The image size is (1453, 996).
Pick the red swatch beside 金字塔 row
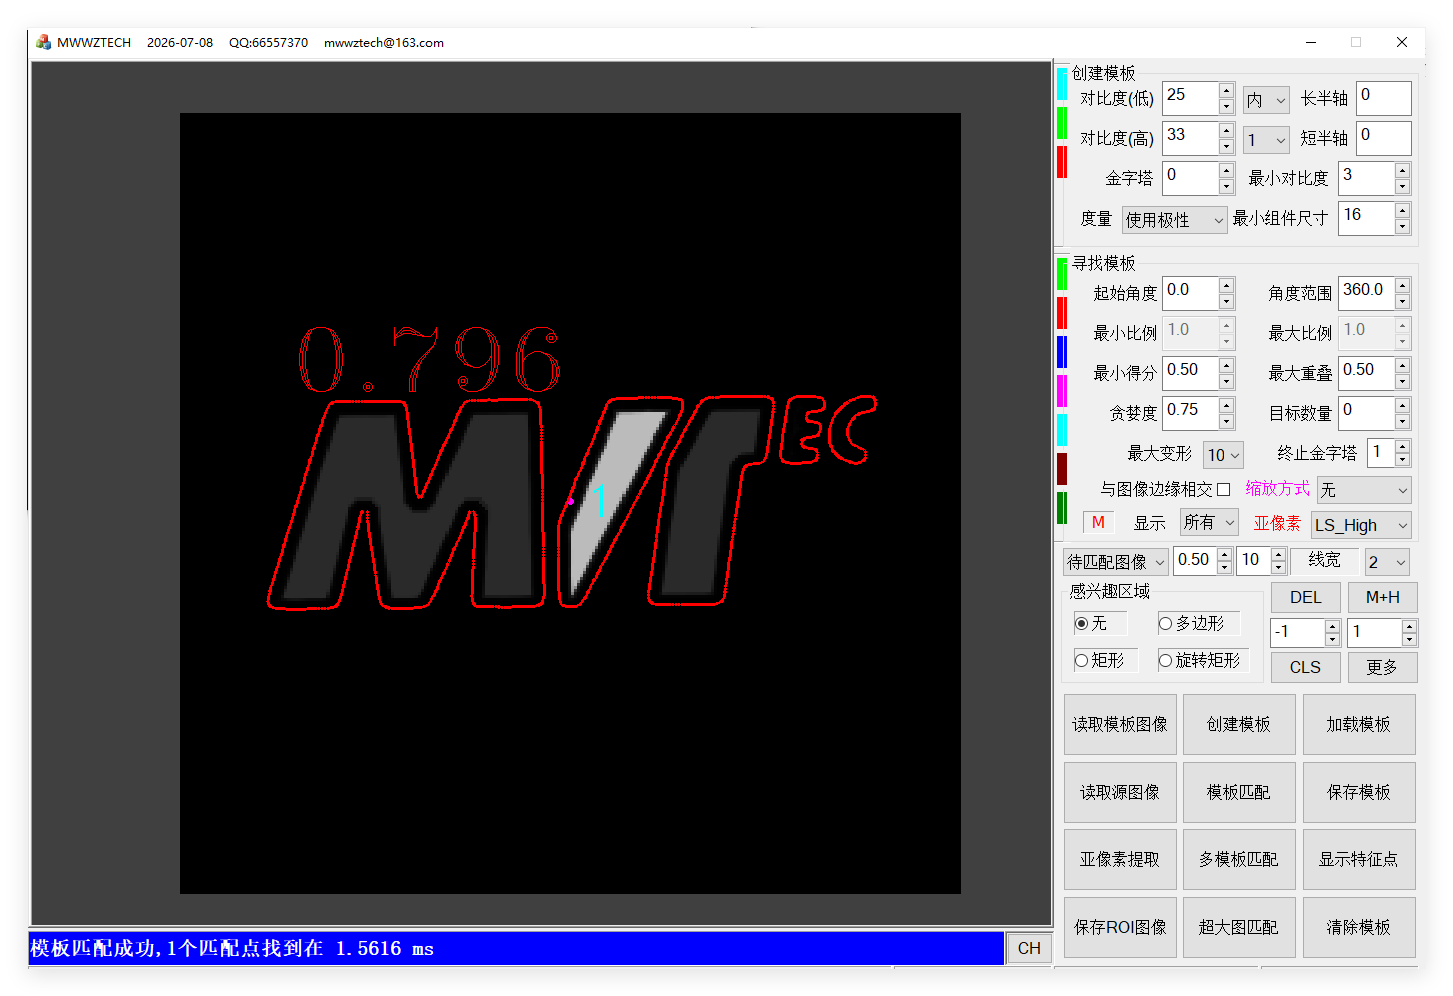pos(1062,162)
